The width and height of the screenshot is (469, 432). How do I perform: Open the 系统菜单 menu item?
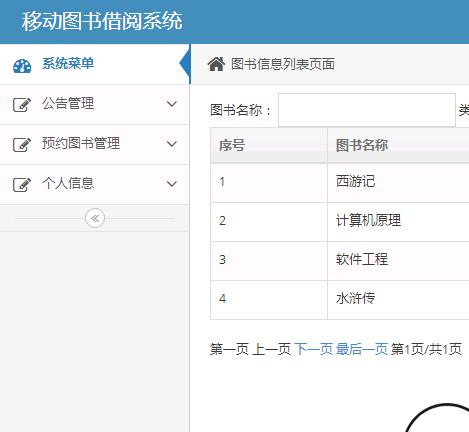[95, 64]
